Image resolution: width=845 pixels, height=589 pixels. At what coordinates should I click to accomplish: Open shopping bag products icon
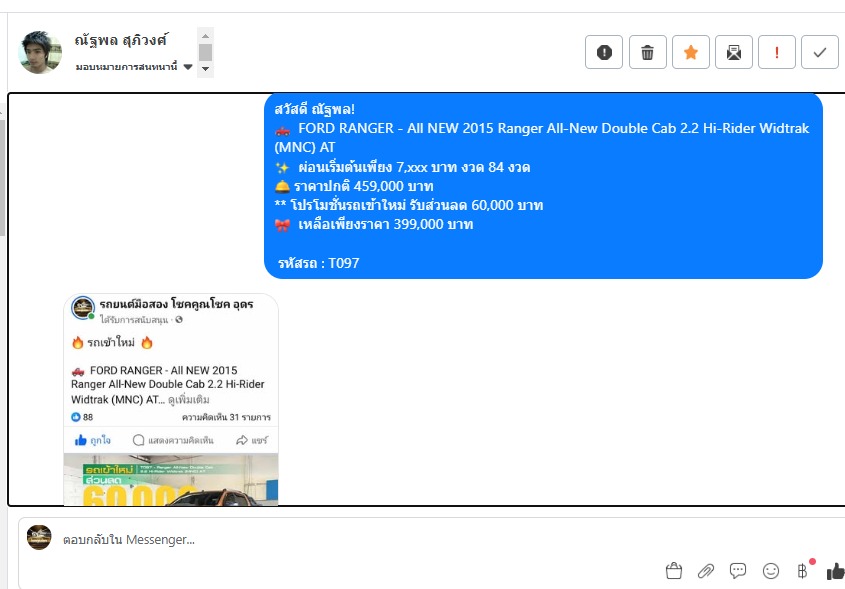[x=674, y=571]
